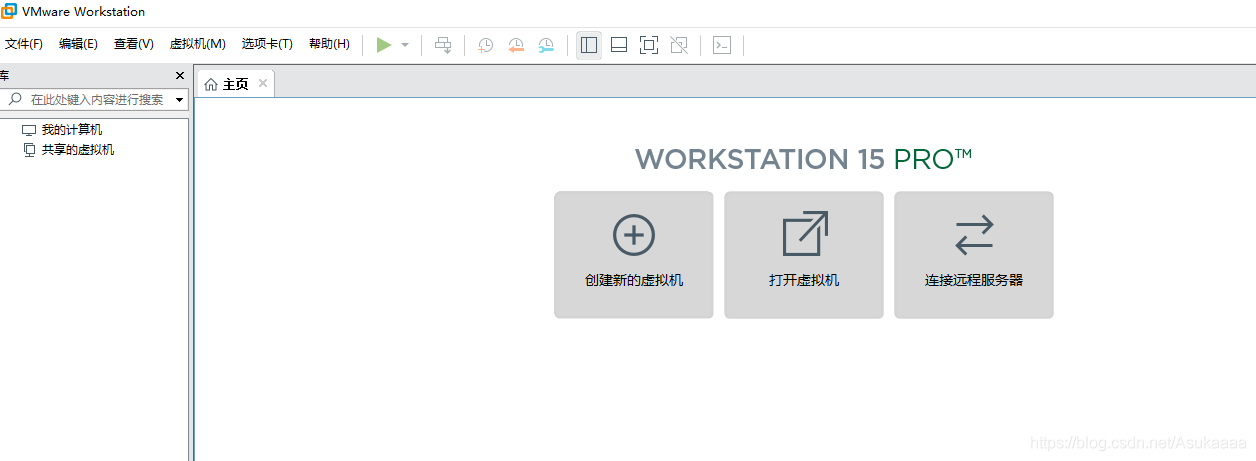Open the 文件(F) menu
Viewport: 1256px width, 461px height.
(x=24, y=44)
